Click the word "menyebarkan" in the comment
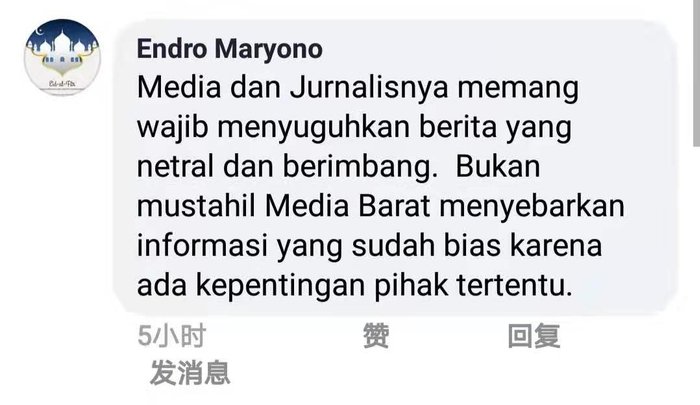Image resolution: width=700 pixels, height=405 pixels. [532, 207]
